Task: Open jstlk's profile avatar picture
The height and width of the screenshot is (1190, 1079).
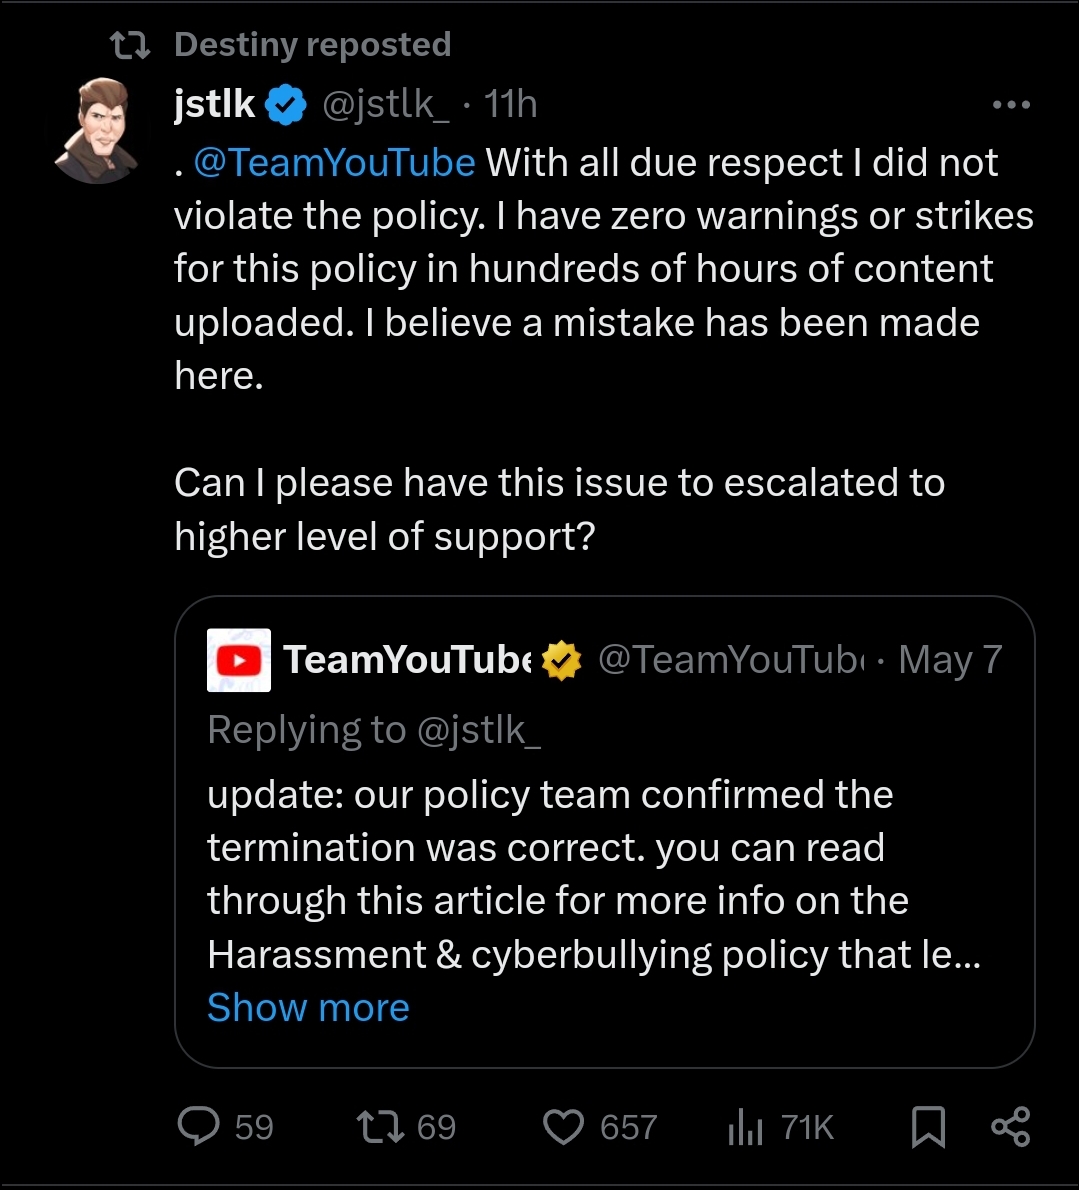Action: click(x=101, y=130)
